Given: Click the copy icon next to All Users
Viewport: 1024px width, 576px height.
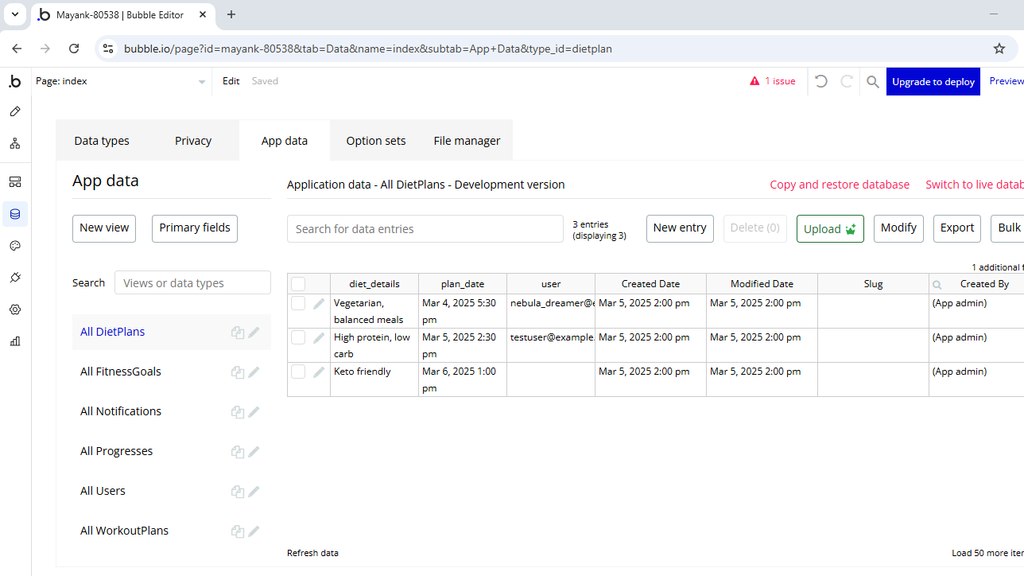Looking at the screenshot, I should (x=237, y=491).
